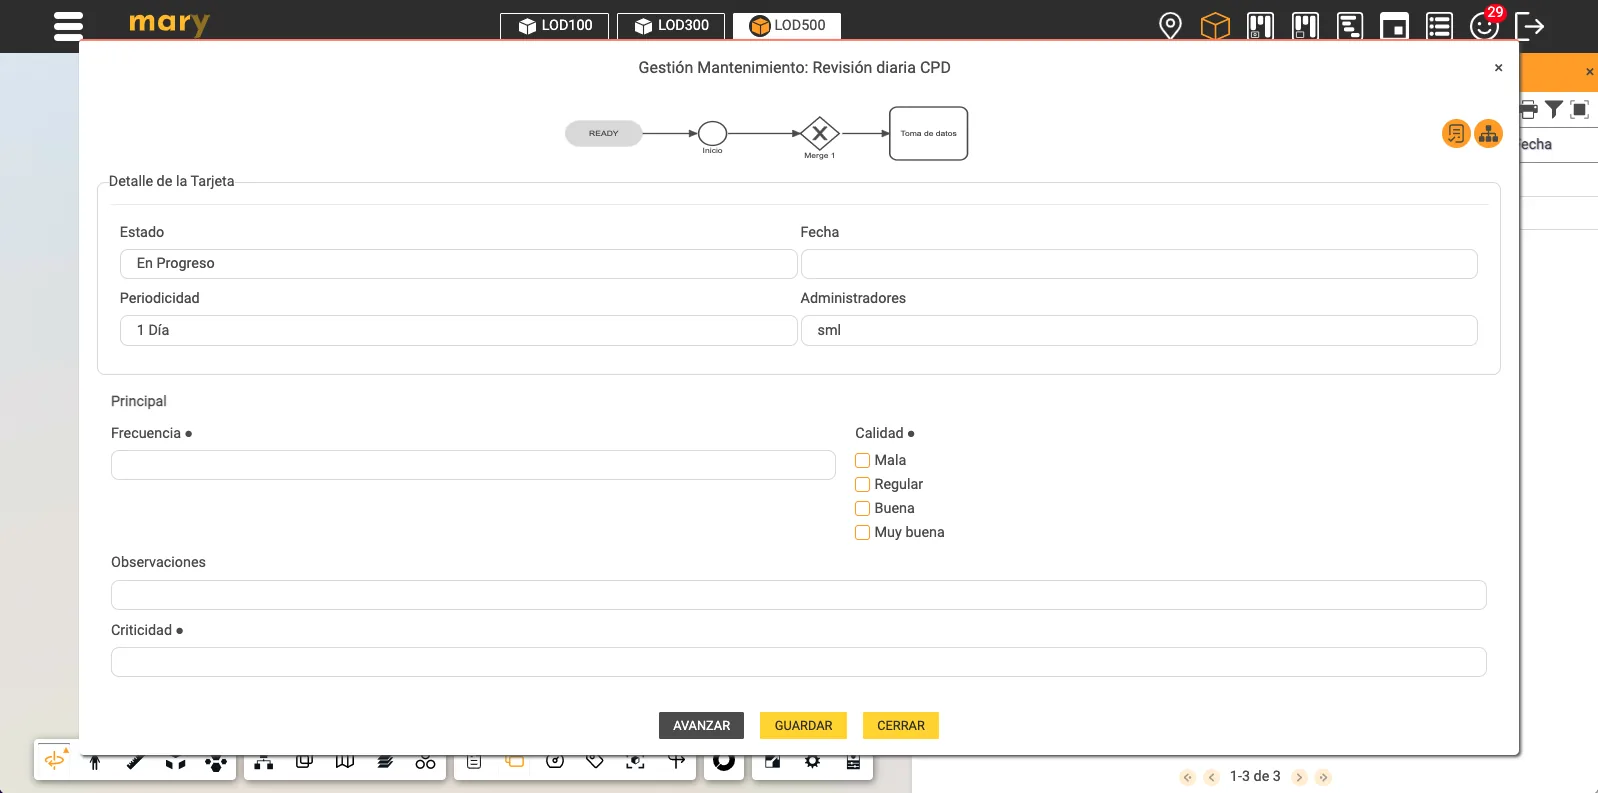Click the Frecuencia input field
This screenshot has height=793, width=1598.
tap(473, 465)
